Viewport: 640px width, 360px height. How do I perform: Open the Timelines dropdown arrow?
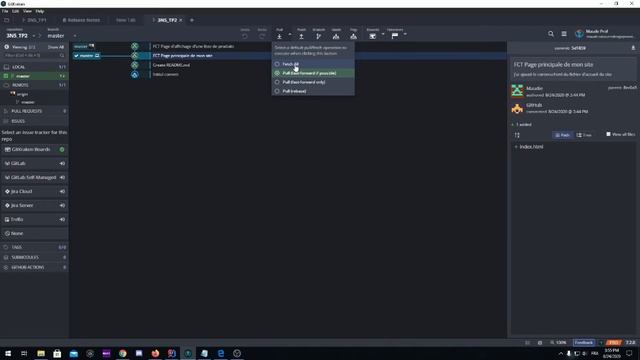tap(405, 34)
